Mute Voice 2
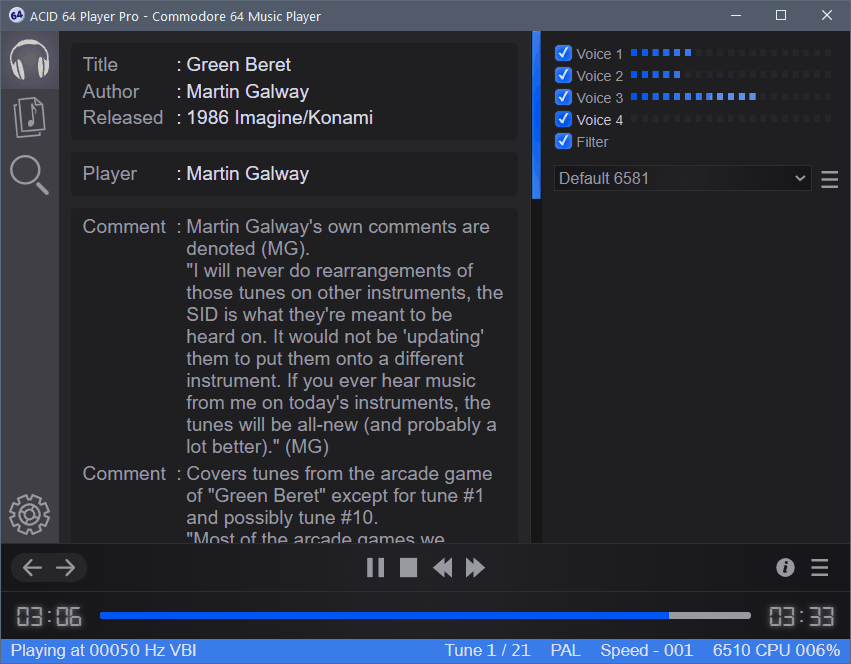Screen dimensions: 851x664 (x=563, y=75)
